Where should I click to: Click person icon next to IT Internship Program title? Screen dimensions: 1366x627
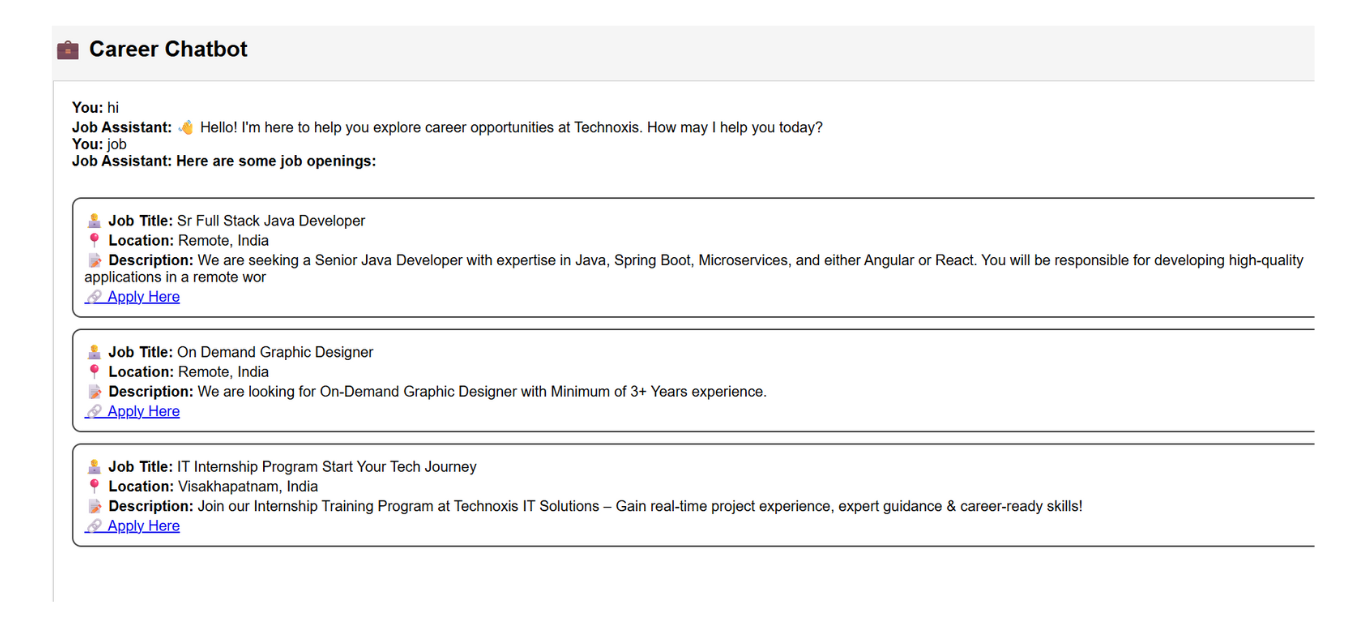click(x=95, y=467)
